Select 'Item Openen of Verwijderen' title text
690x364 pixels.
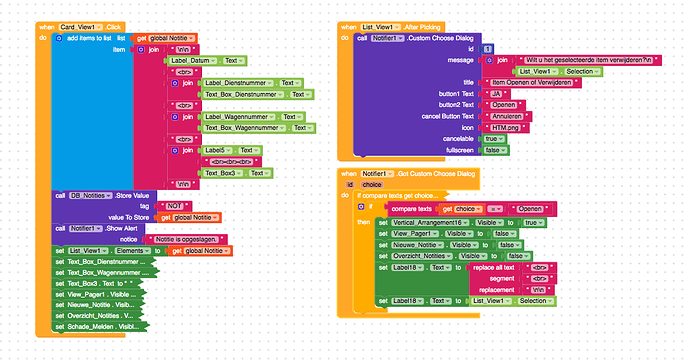[532, 83]
